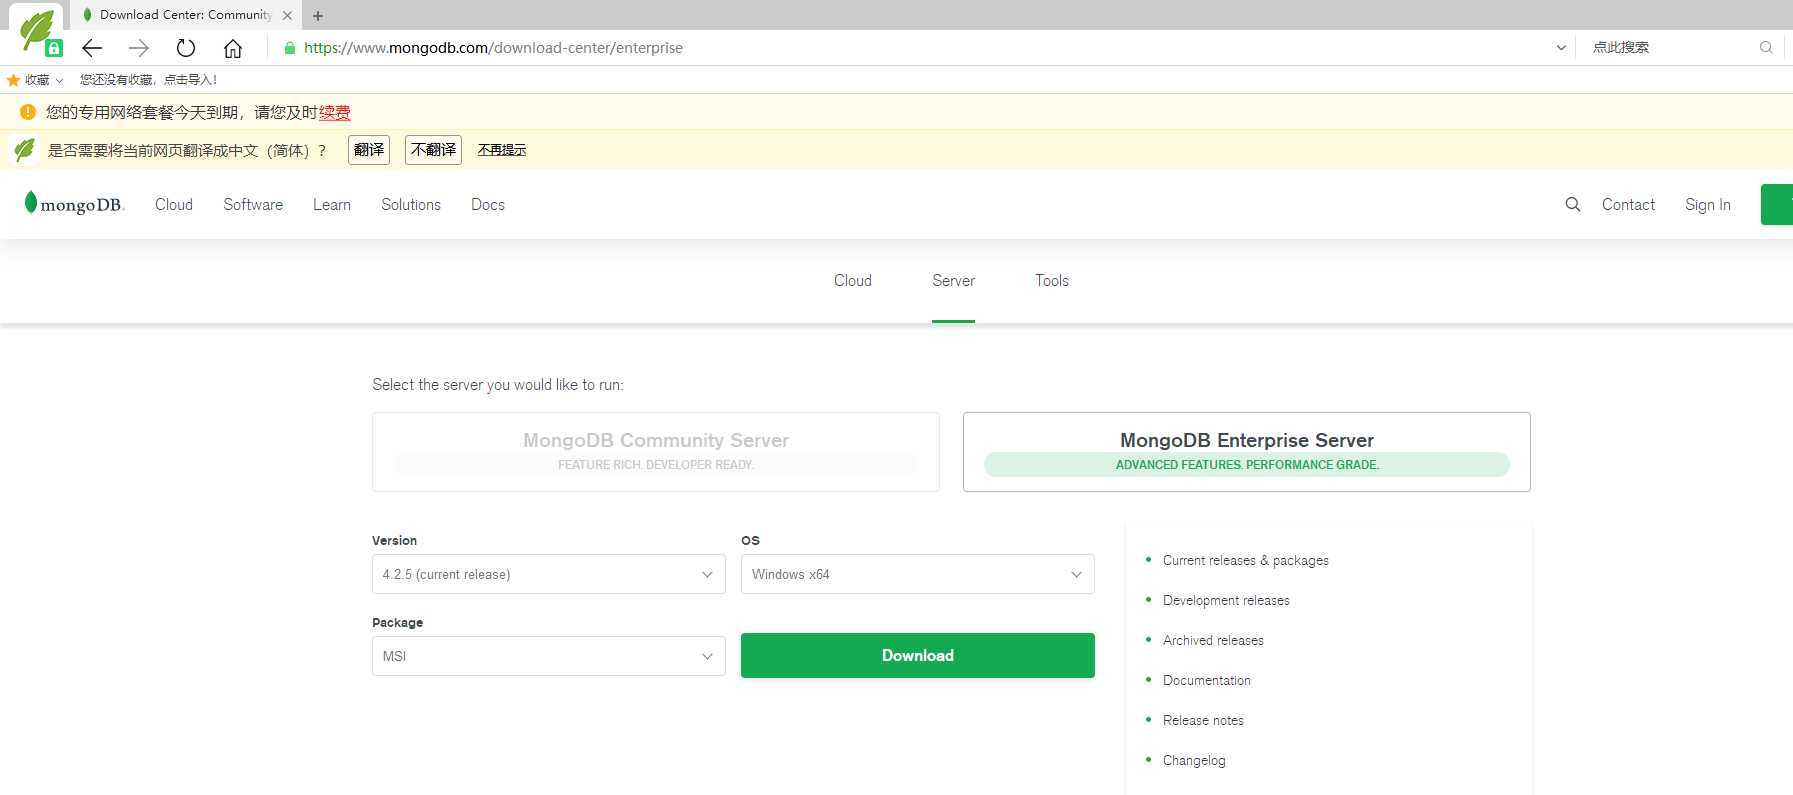1793x795 pixels.
Task: Click the 不翻译 button
Action: [x=433, y=150]
